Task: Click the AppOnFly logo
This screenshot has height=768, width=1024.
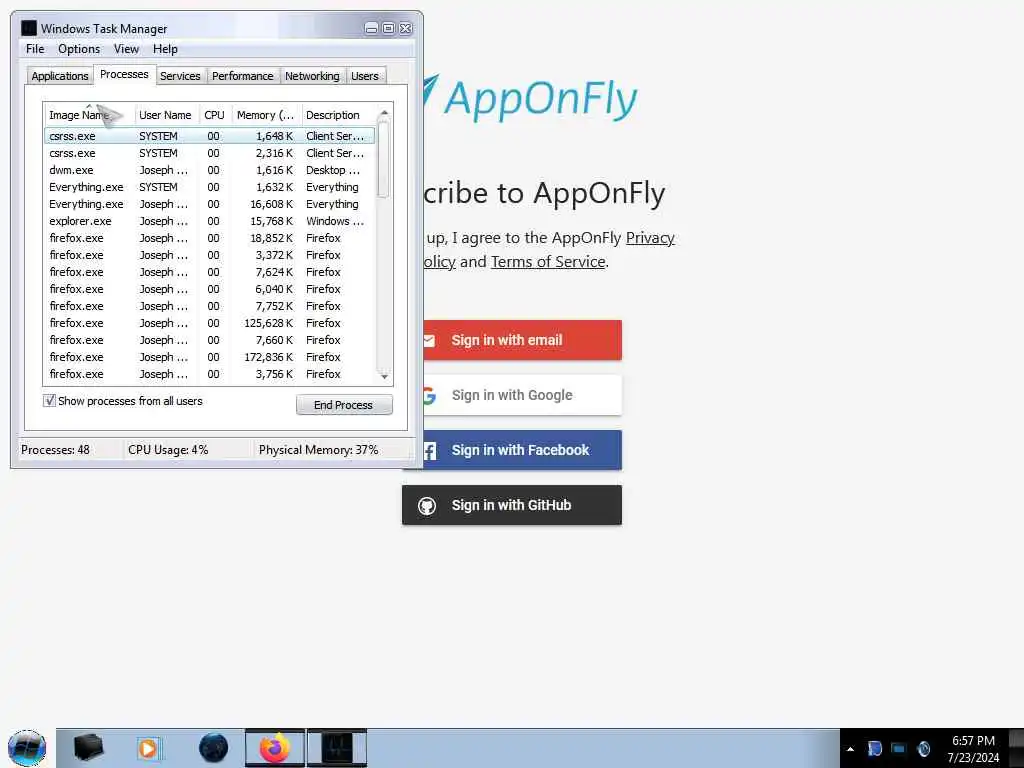Action: click(530, 99)
